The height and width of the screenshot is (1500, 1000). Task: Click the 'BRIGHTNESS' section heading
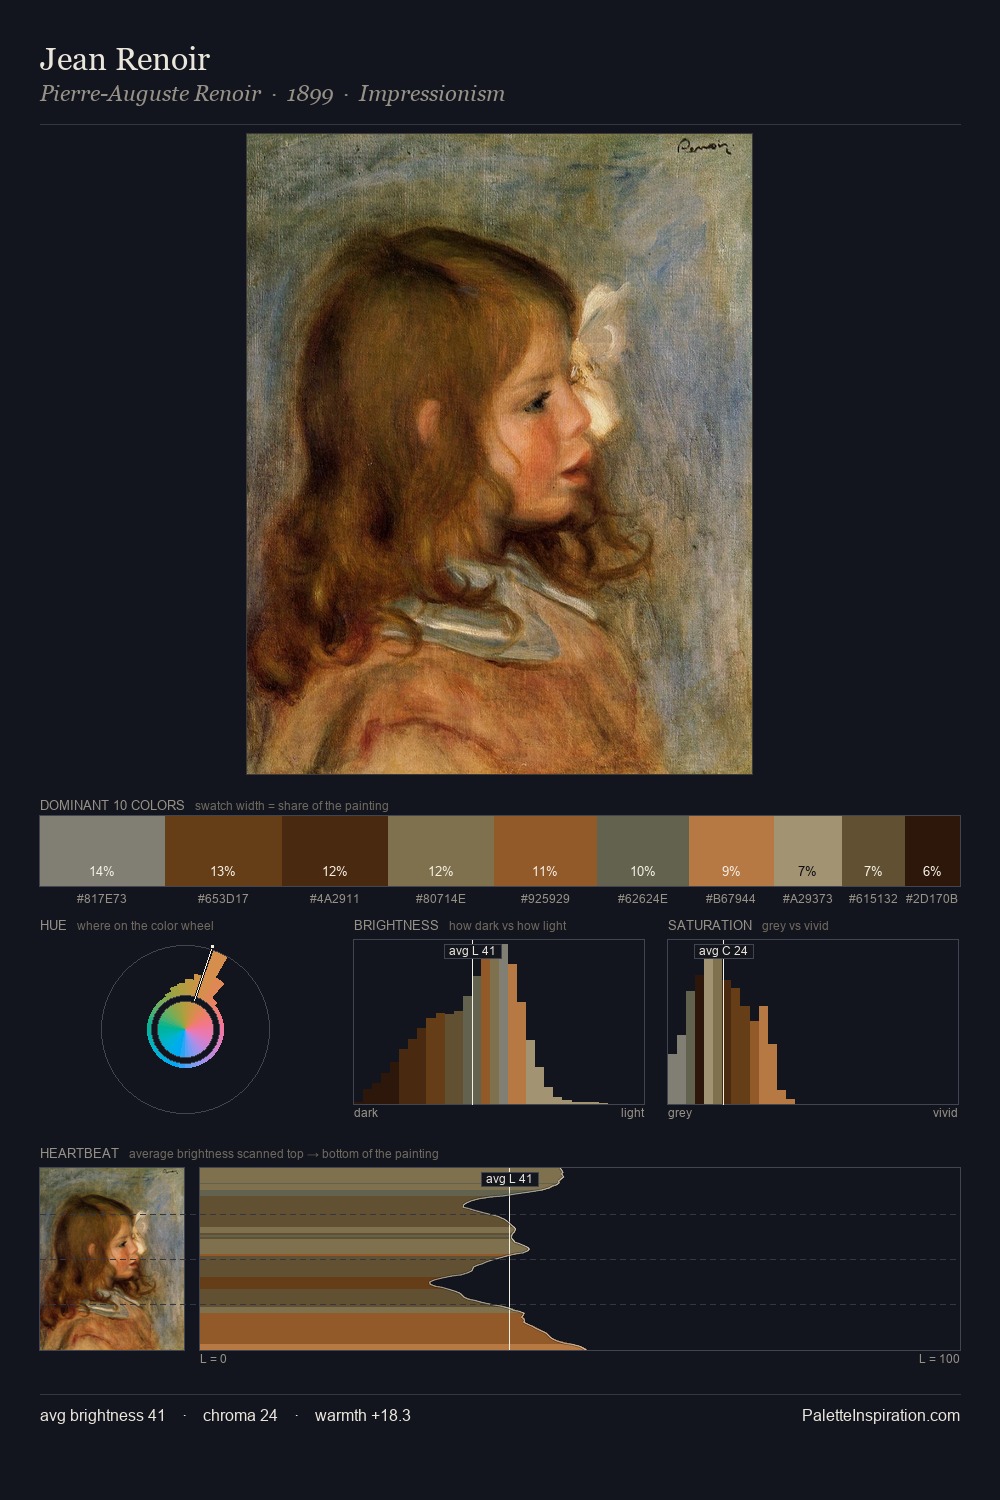click(396, 925)
